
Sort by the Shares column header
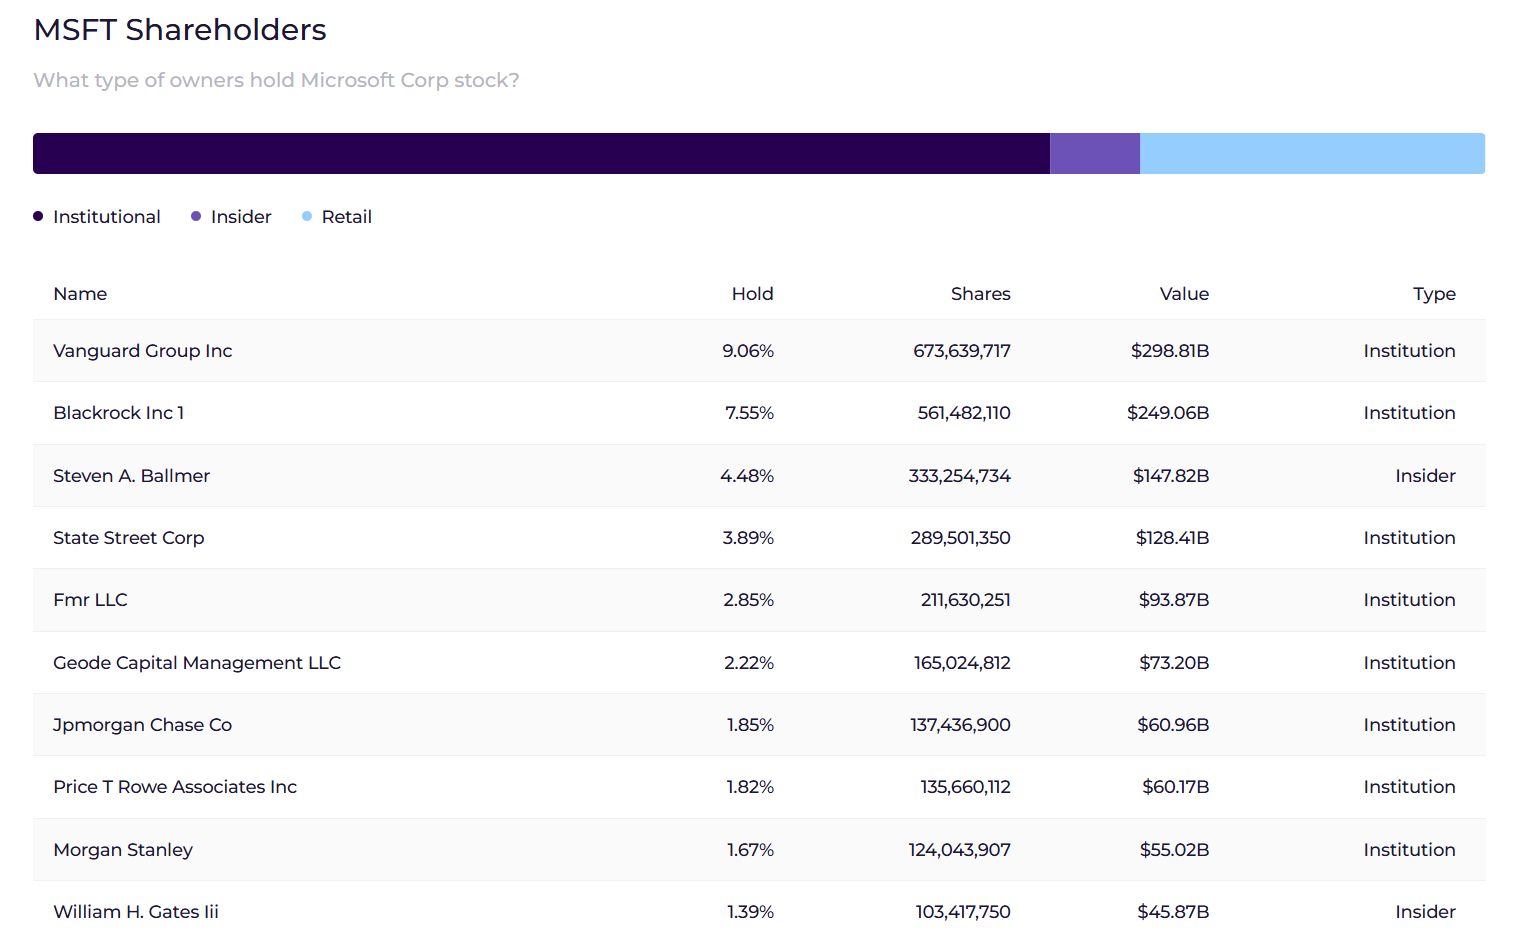(x=980, y=294)
